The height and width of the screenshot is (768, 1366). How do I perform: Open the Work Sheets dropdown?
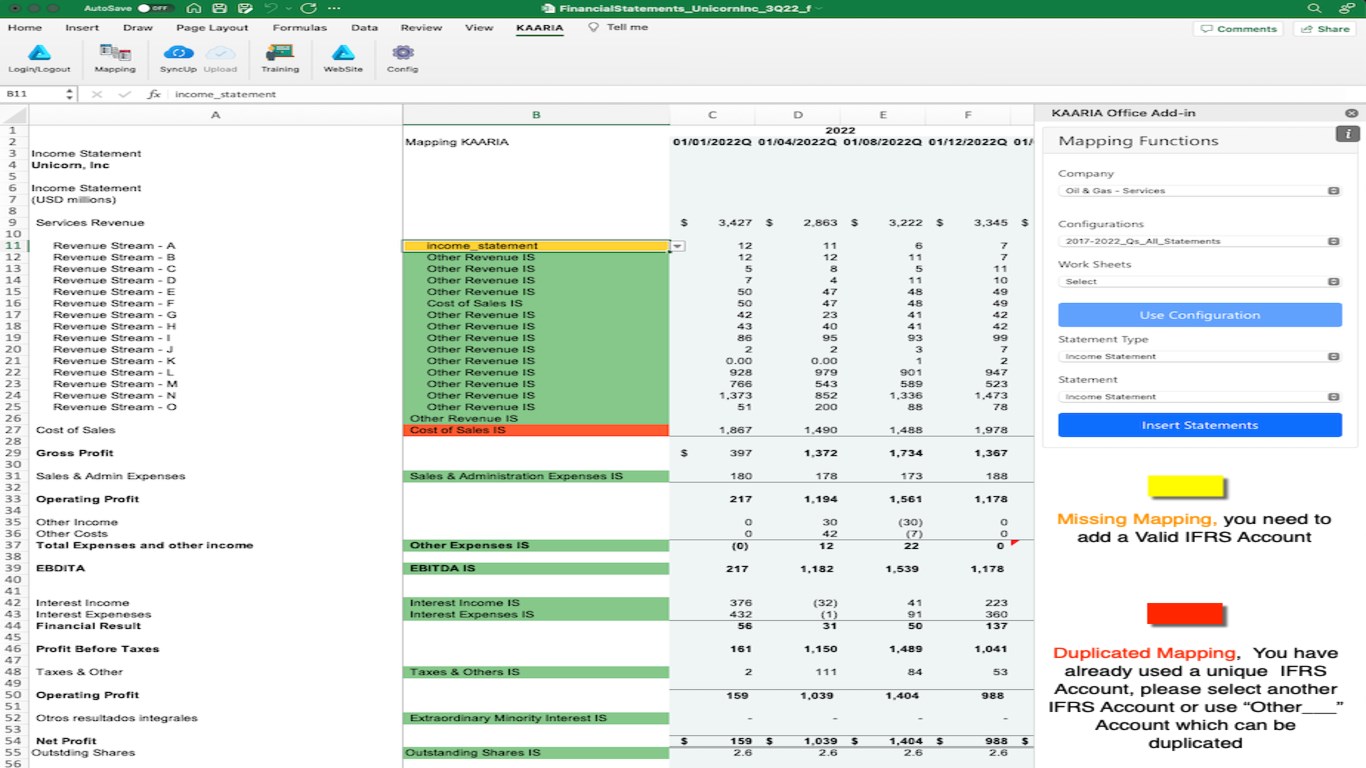pos(1200,281)
